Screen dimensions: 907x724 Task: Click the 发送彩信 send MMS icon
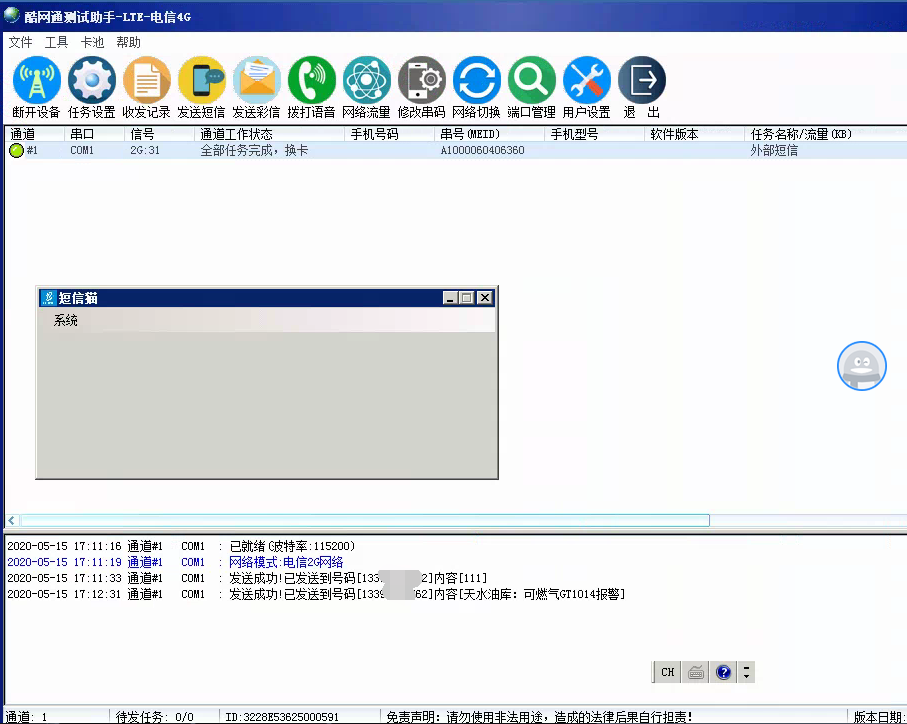(257, 80)
